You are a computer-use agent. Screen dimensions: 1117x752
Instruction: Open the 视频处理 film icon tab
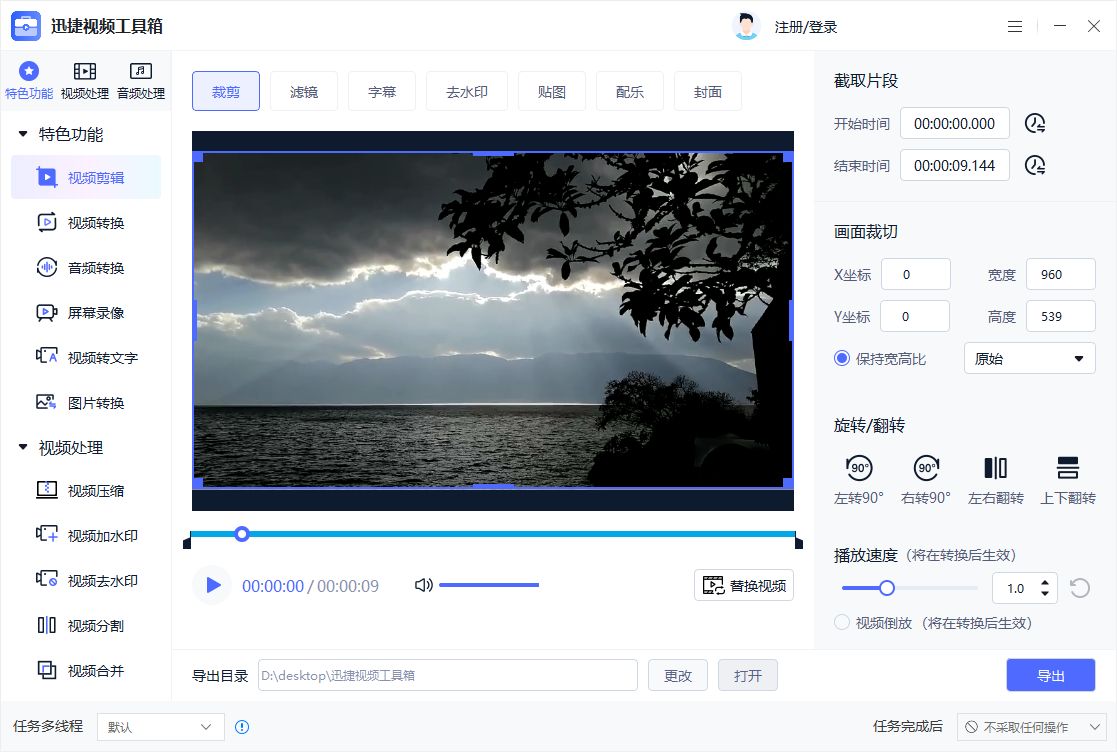pyautogui.click(x=85, y=80)
